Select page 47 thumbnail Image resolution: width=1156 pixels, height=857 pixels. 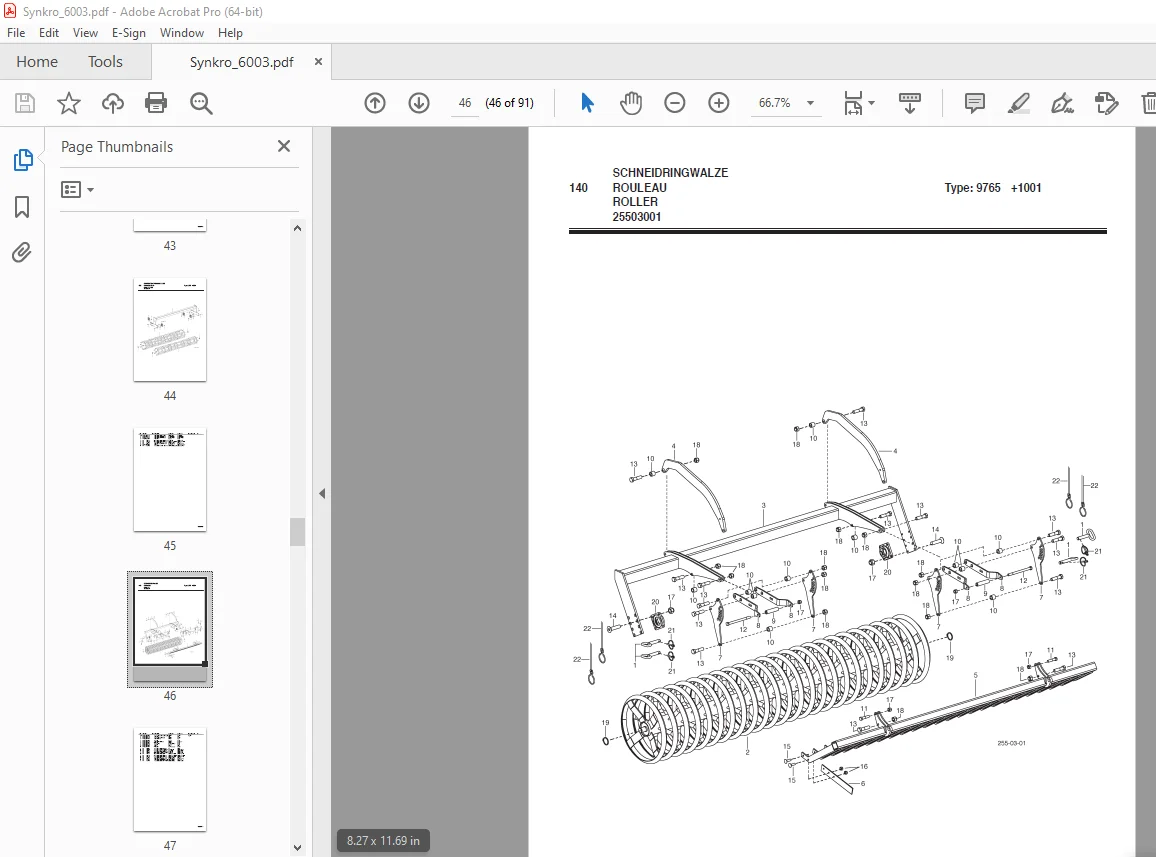click(170, 780)
